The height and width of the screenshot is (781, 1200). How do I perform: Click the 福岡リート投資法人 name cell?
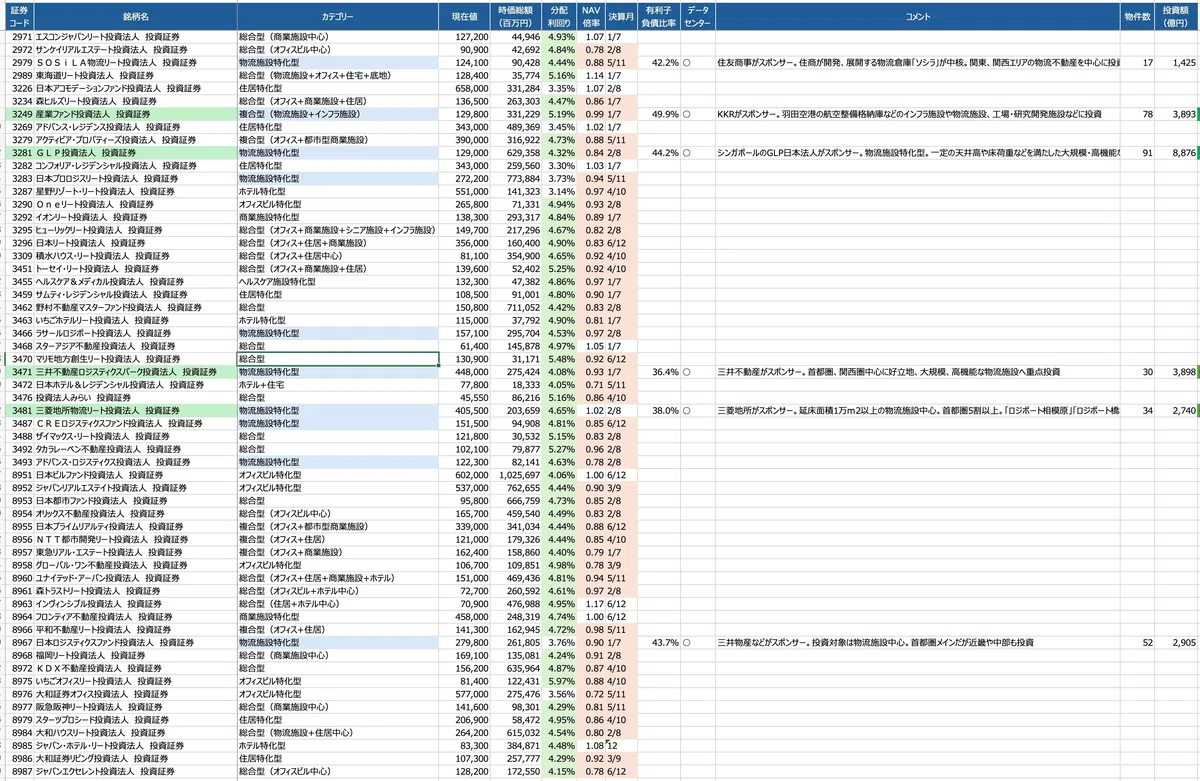tap(136, 656)
